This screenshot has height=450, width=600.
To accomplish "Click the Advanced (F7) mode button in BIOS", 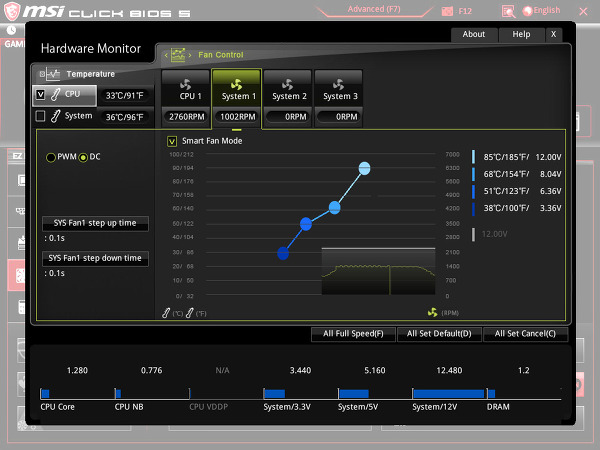I will click(374, 9).
